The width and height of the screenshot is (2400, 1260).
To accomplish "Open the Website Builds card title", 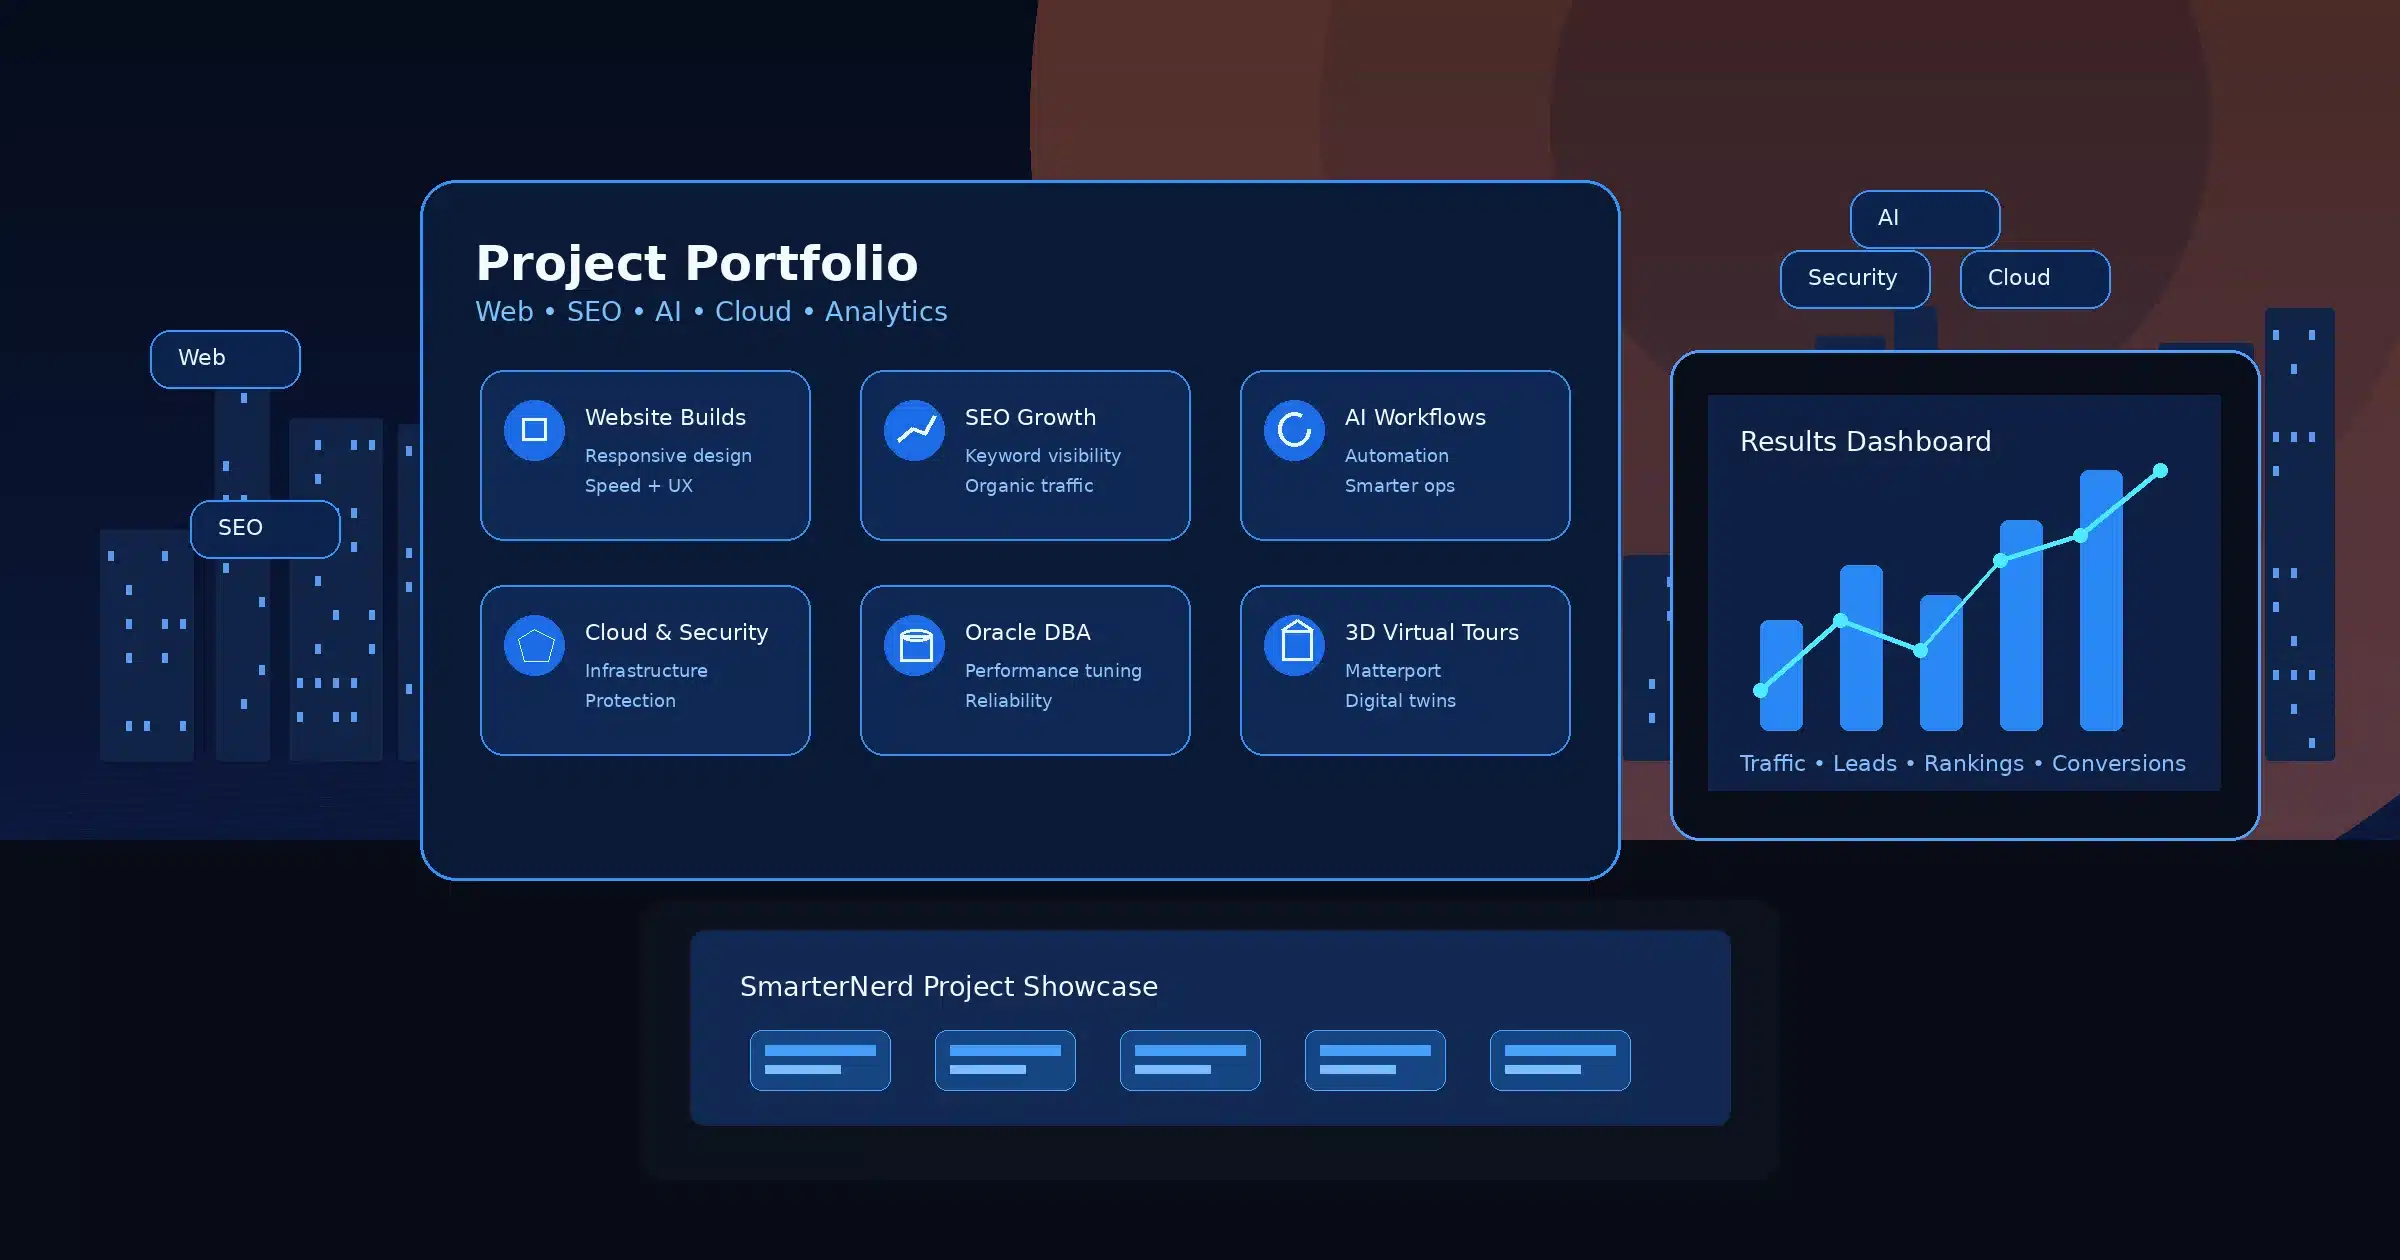I will (x=665, y=417).
